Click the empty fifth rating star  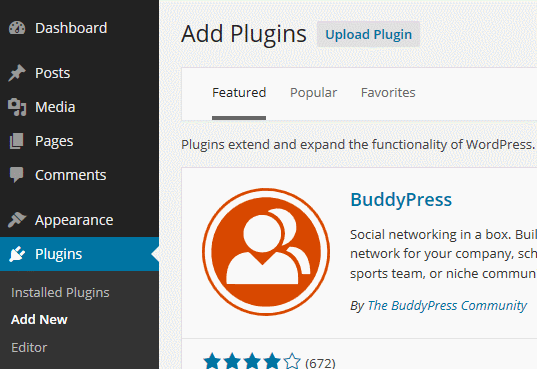[292, 361]
